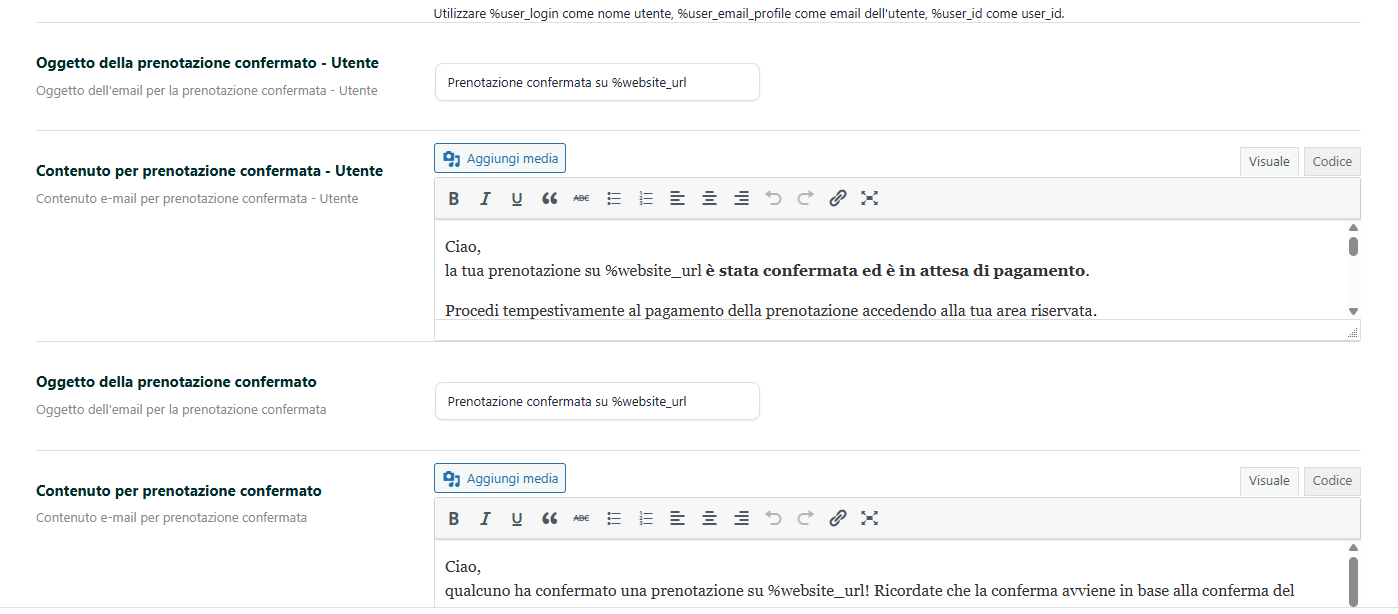Focus the Oggetto prenotazione confermato - Utente field

tap(597, 82)
